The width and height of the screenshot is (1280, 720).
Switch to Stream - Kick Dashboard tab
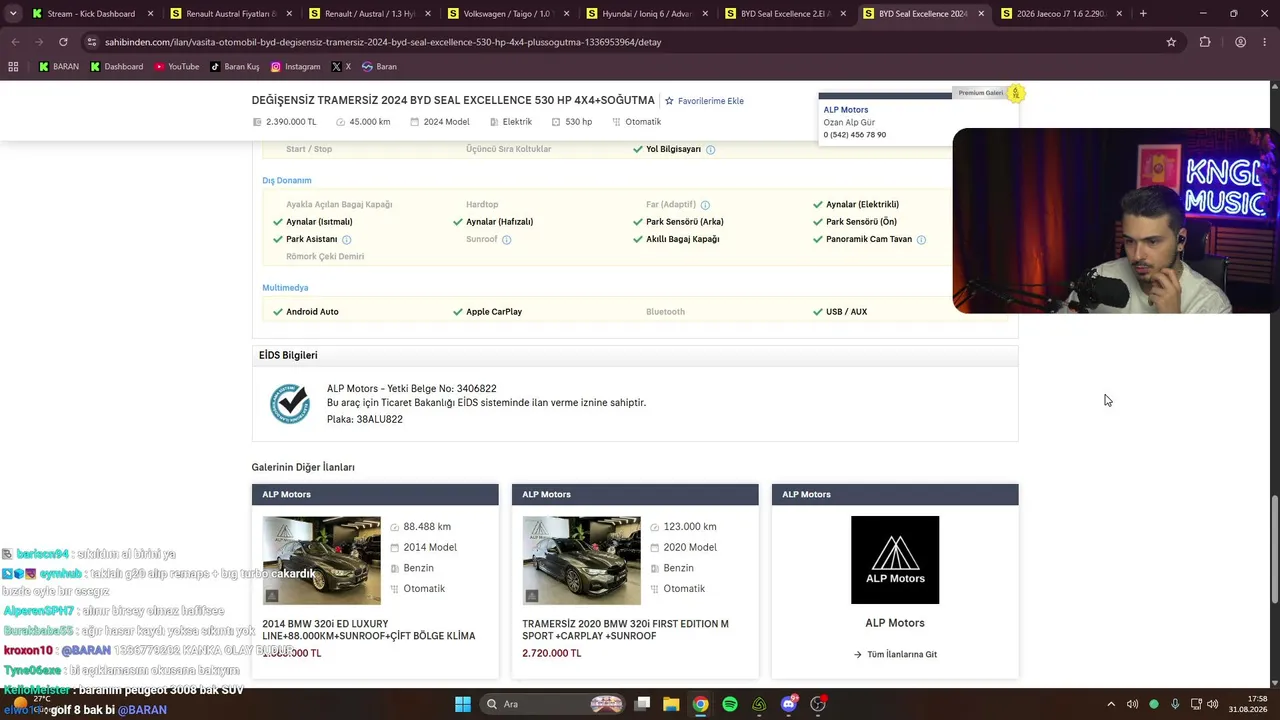(91, 14)
